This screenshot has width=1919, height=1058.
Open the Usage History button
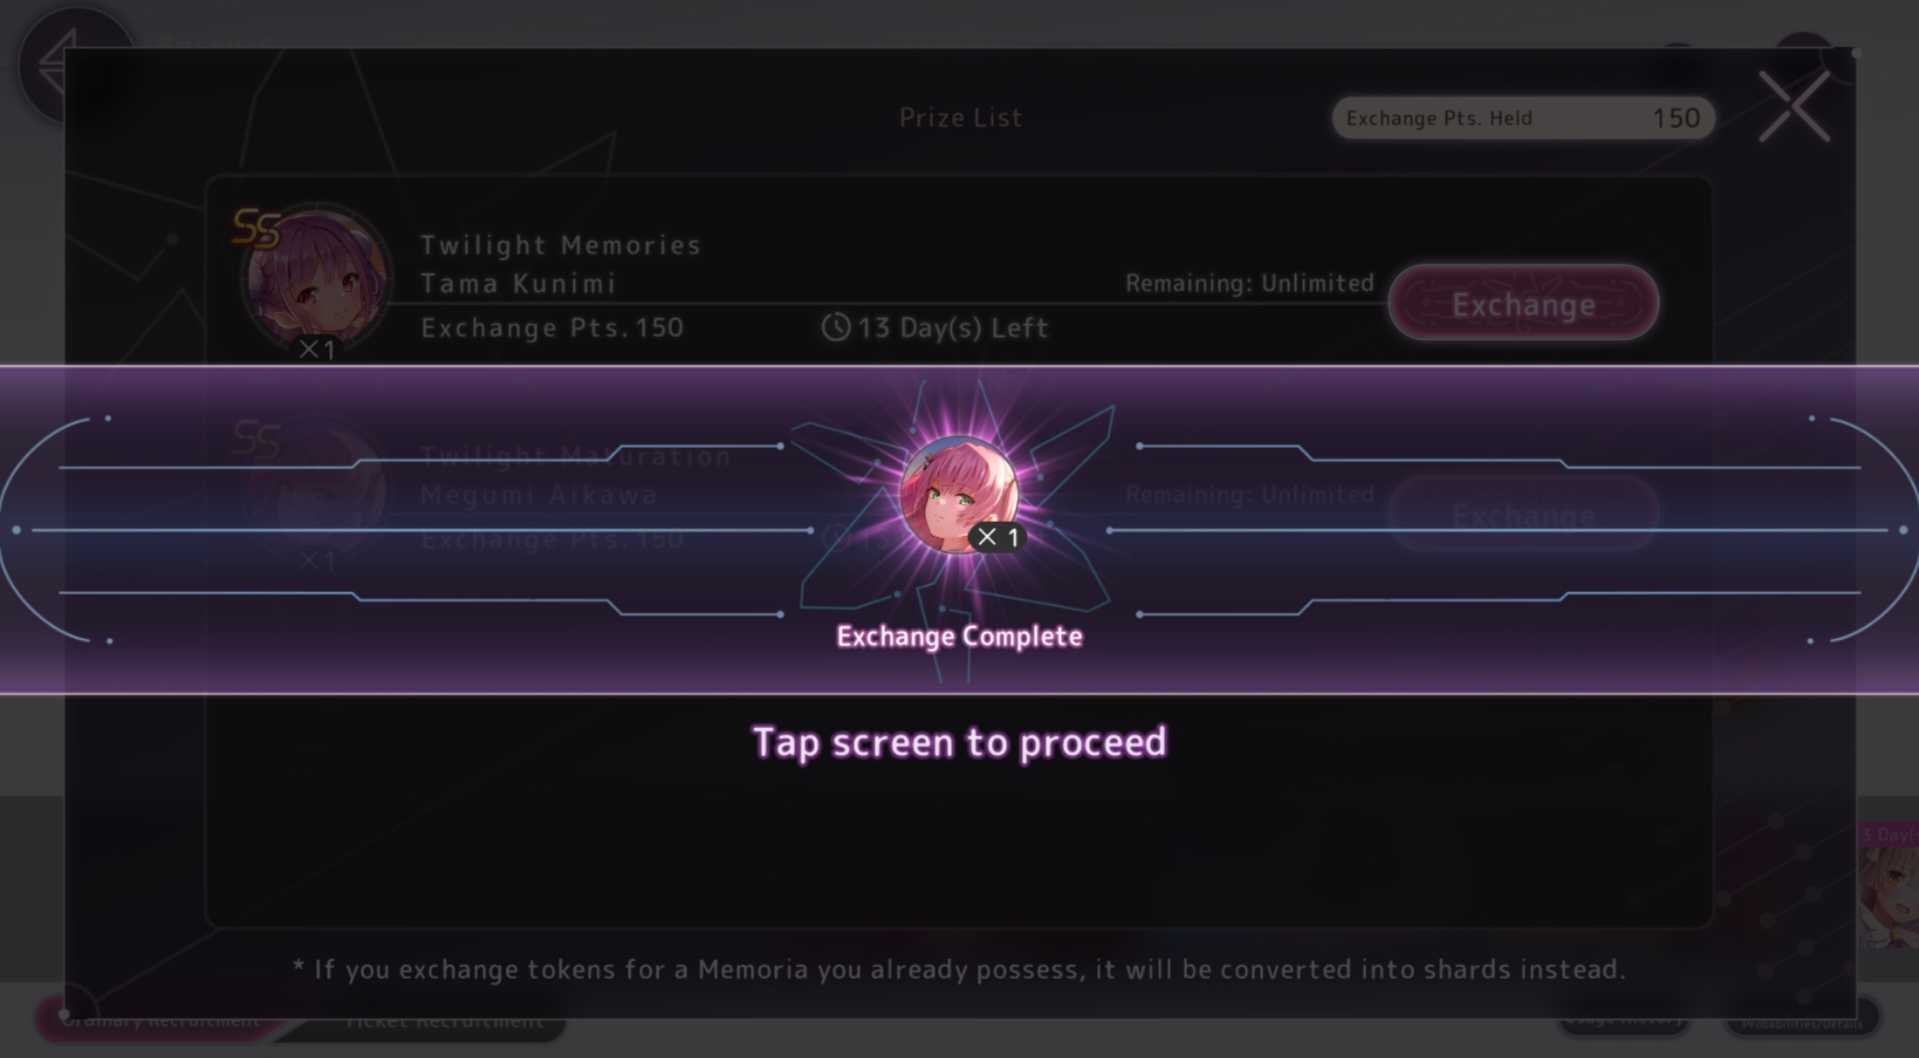(1623, 1020)
